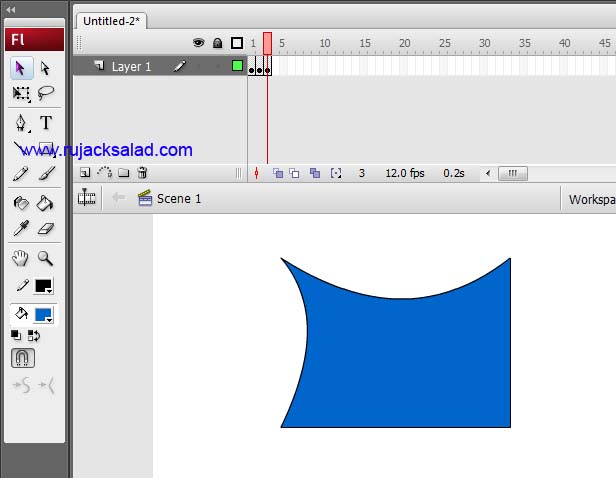Select the Pen tool
This screenshot has height=478, width=616.
click(x=21, y=123)
